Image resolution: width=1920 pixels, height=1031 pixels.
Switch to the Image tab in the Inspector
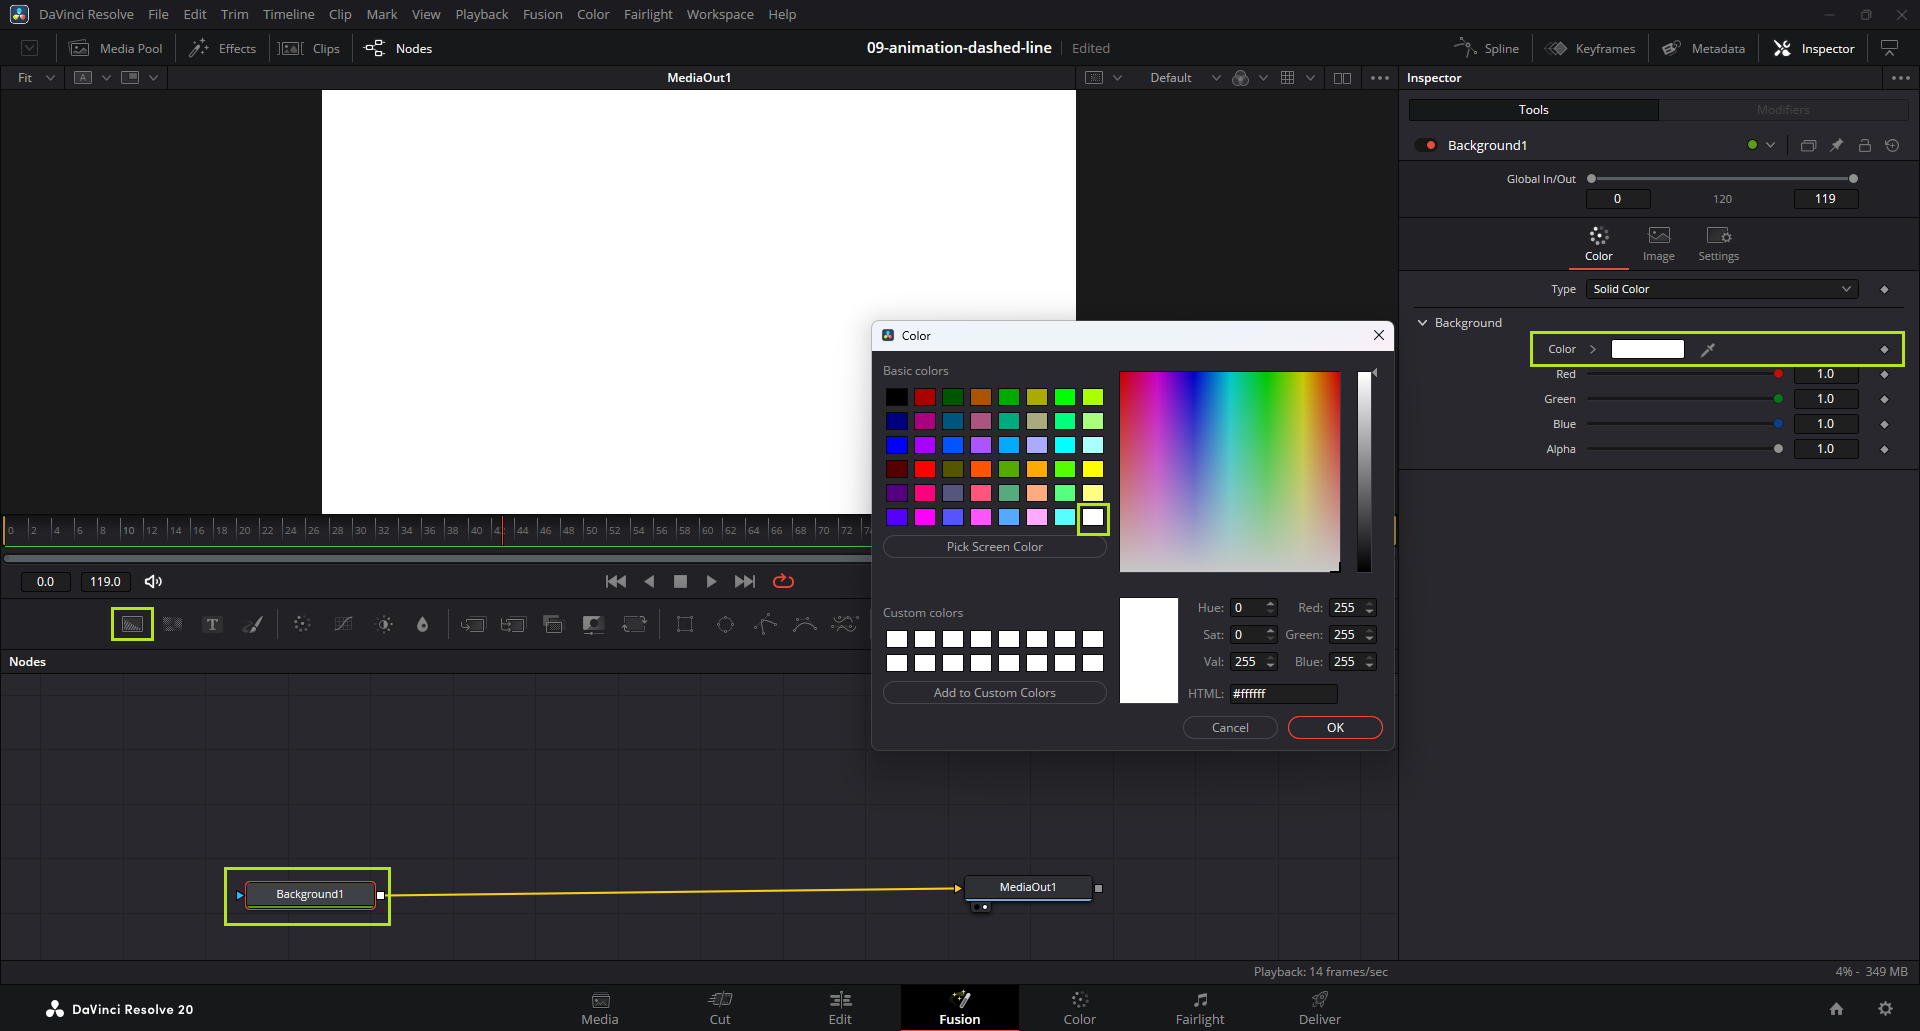coord(1658,243)
